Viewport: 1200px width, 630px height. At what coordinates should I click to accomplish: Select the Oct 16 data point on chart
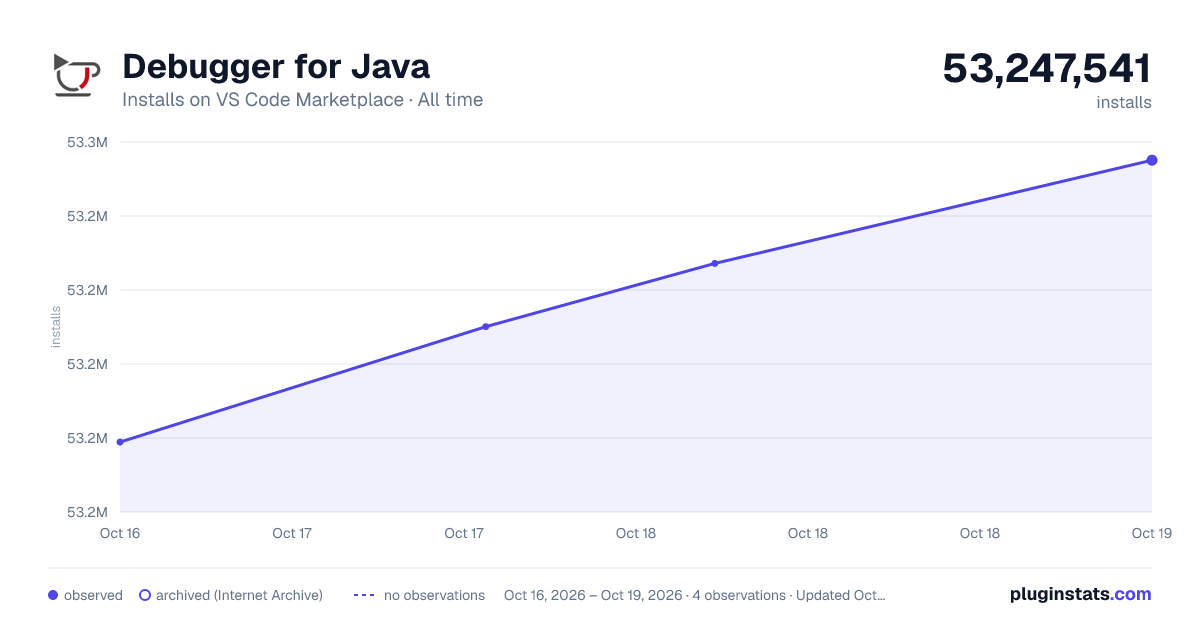point(120,442)
